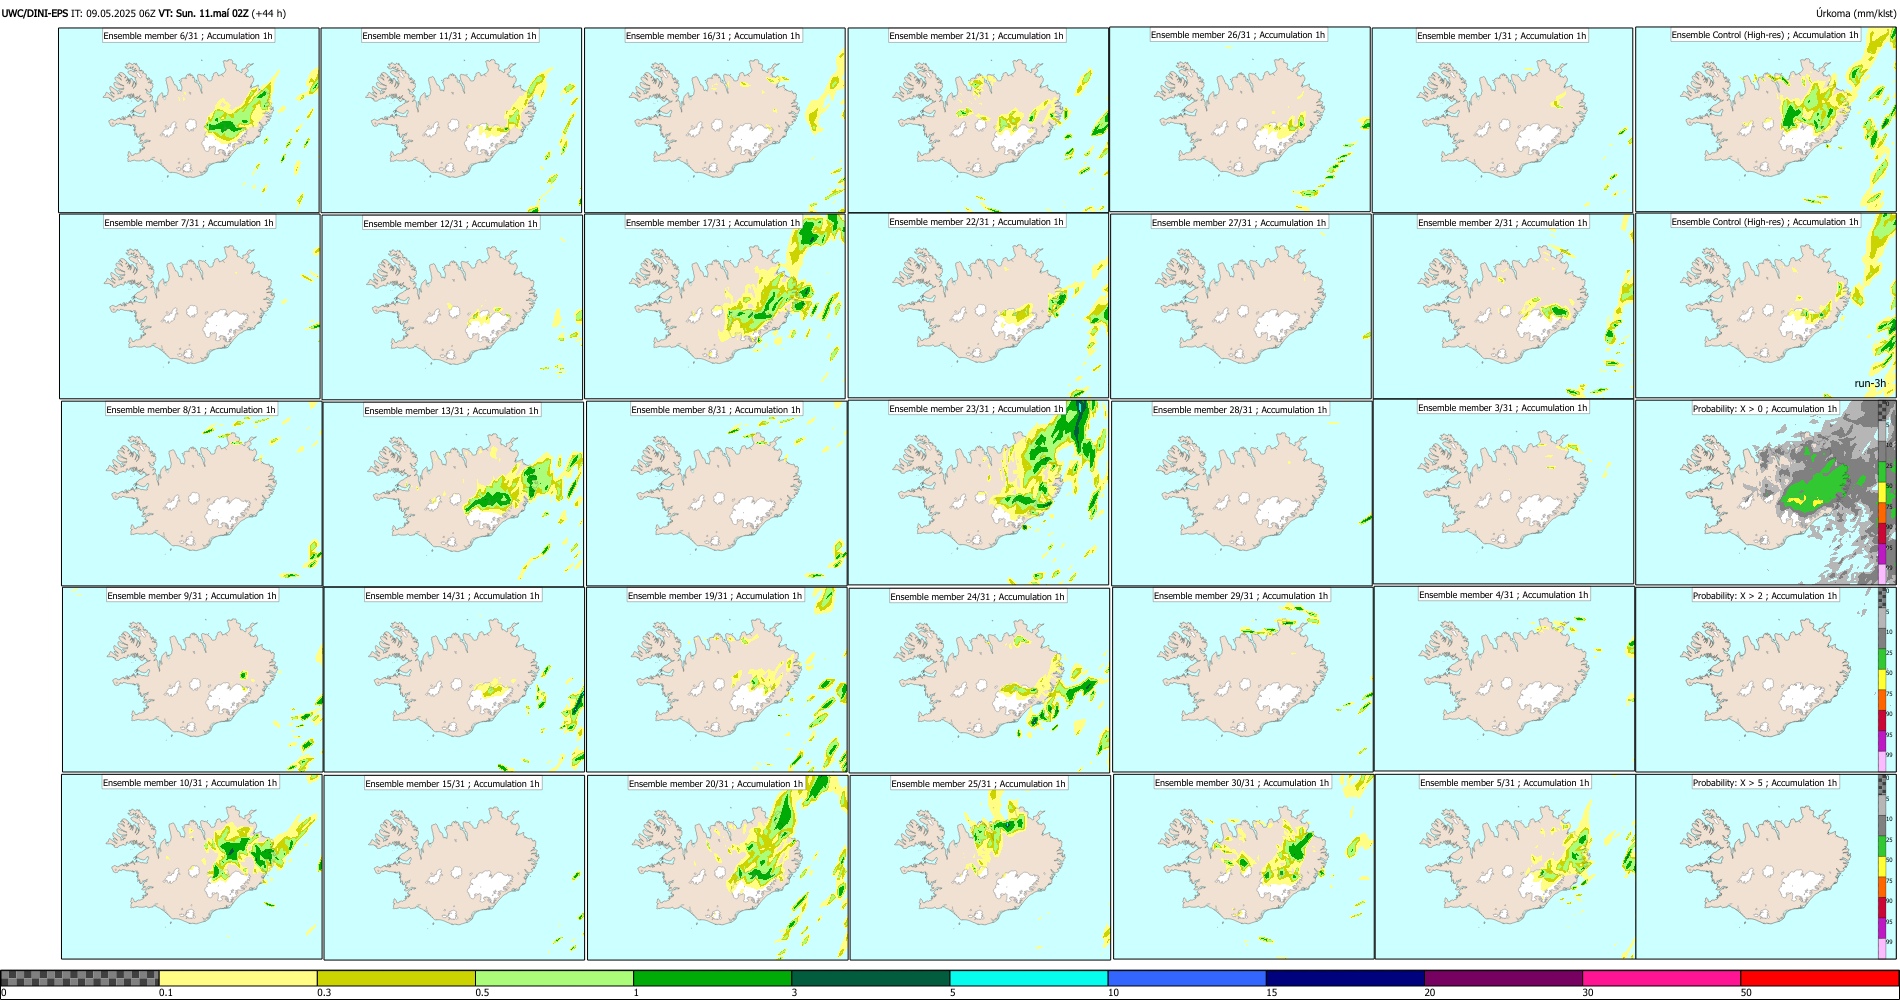Viewport: 1900px width, 1000px height.
Task: Click the 'Ensemble member 22/31 ; Accumulation 1h' label
Action: coord(976,222)
